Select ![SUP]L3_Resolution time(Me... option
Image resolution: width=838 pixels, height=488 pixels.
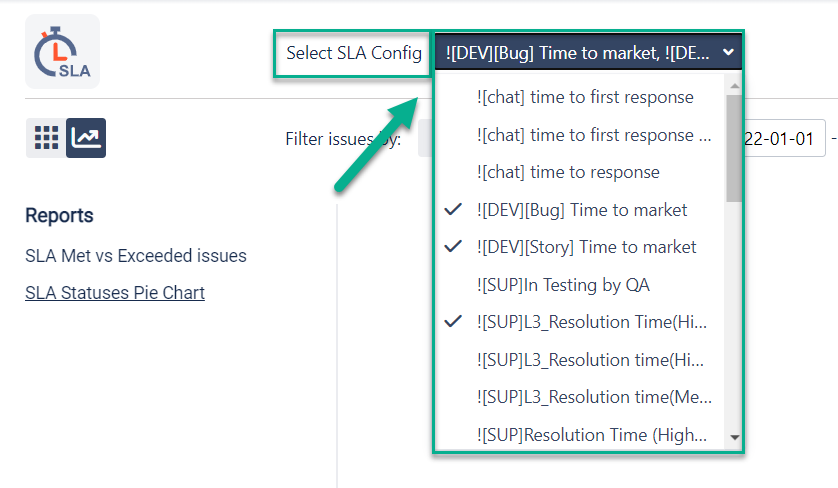click(594, 397)
